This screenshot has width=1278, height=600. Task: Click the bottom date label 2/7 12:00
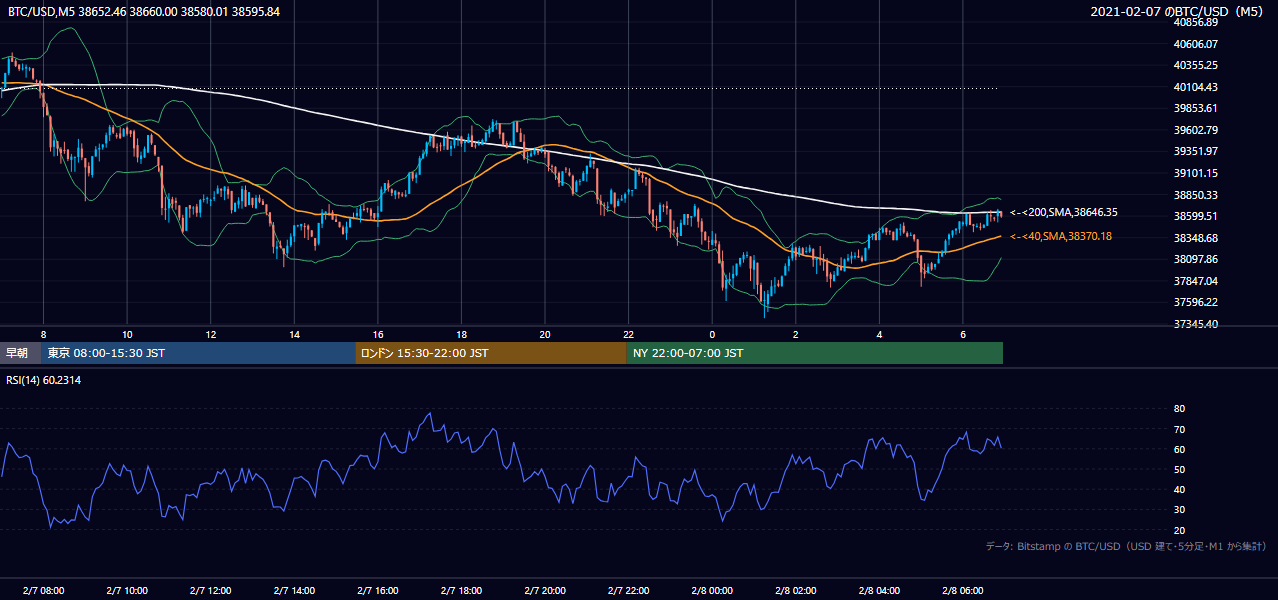point(210,591)
